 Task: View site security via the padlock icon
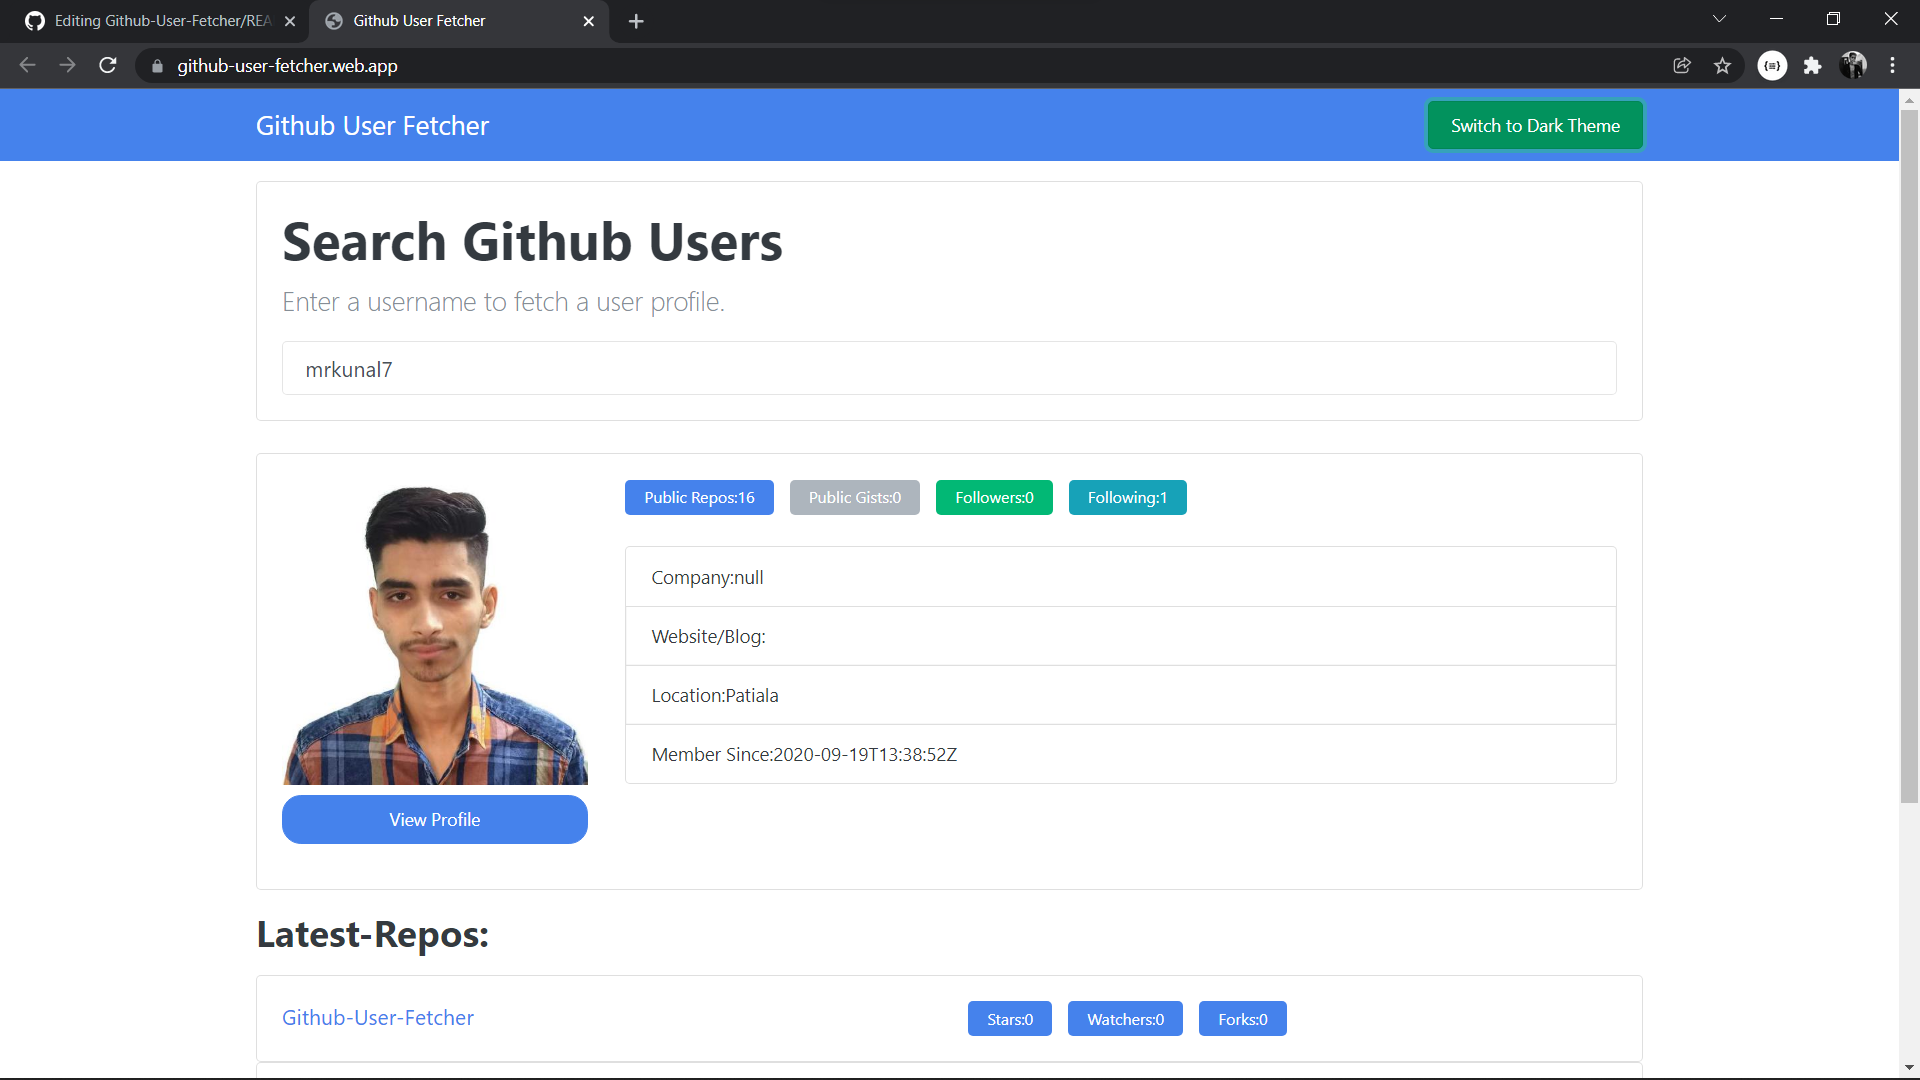[x=157, y=66]
